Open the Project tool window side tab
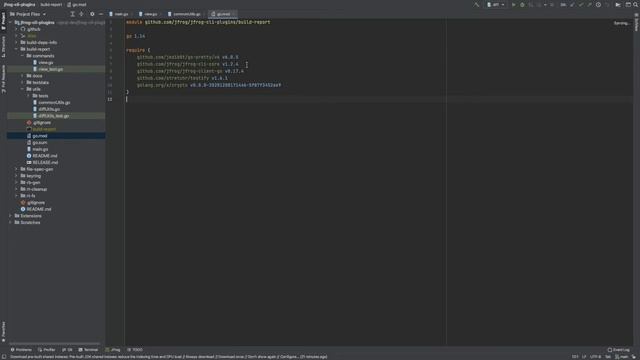Image resolution: width=640 pixels, height=360 pixels. (3, 21)
